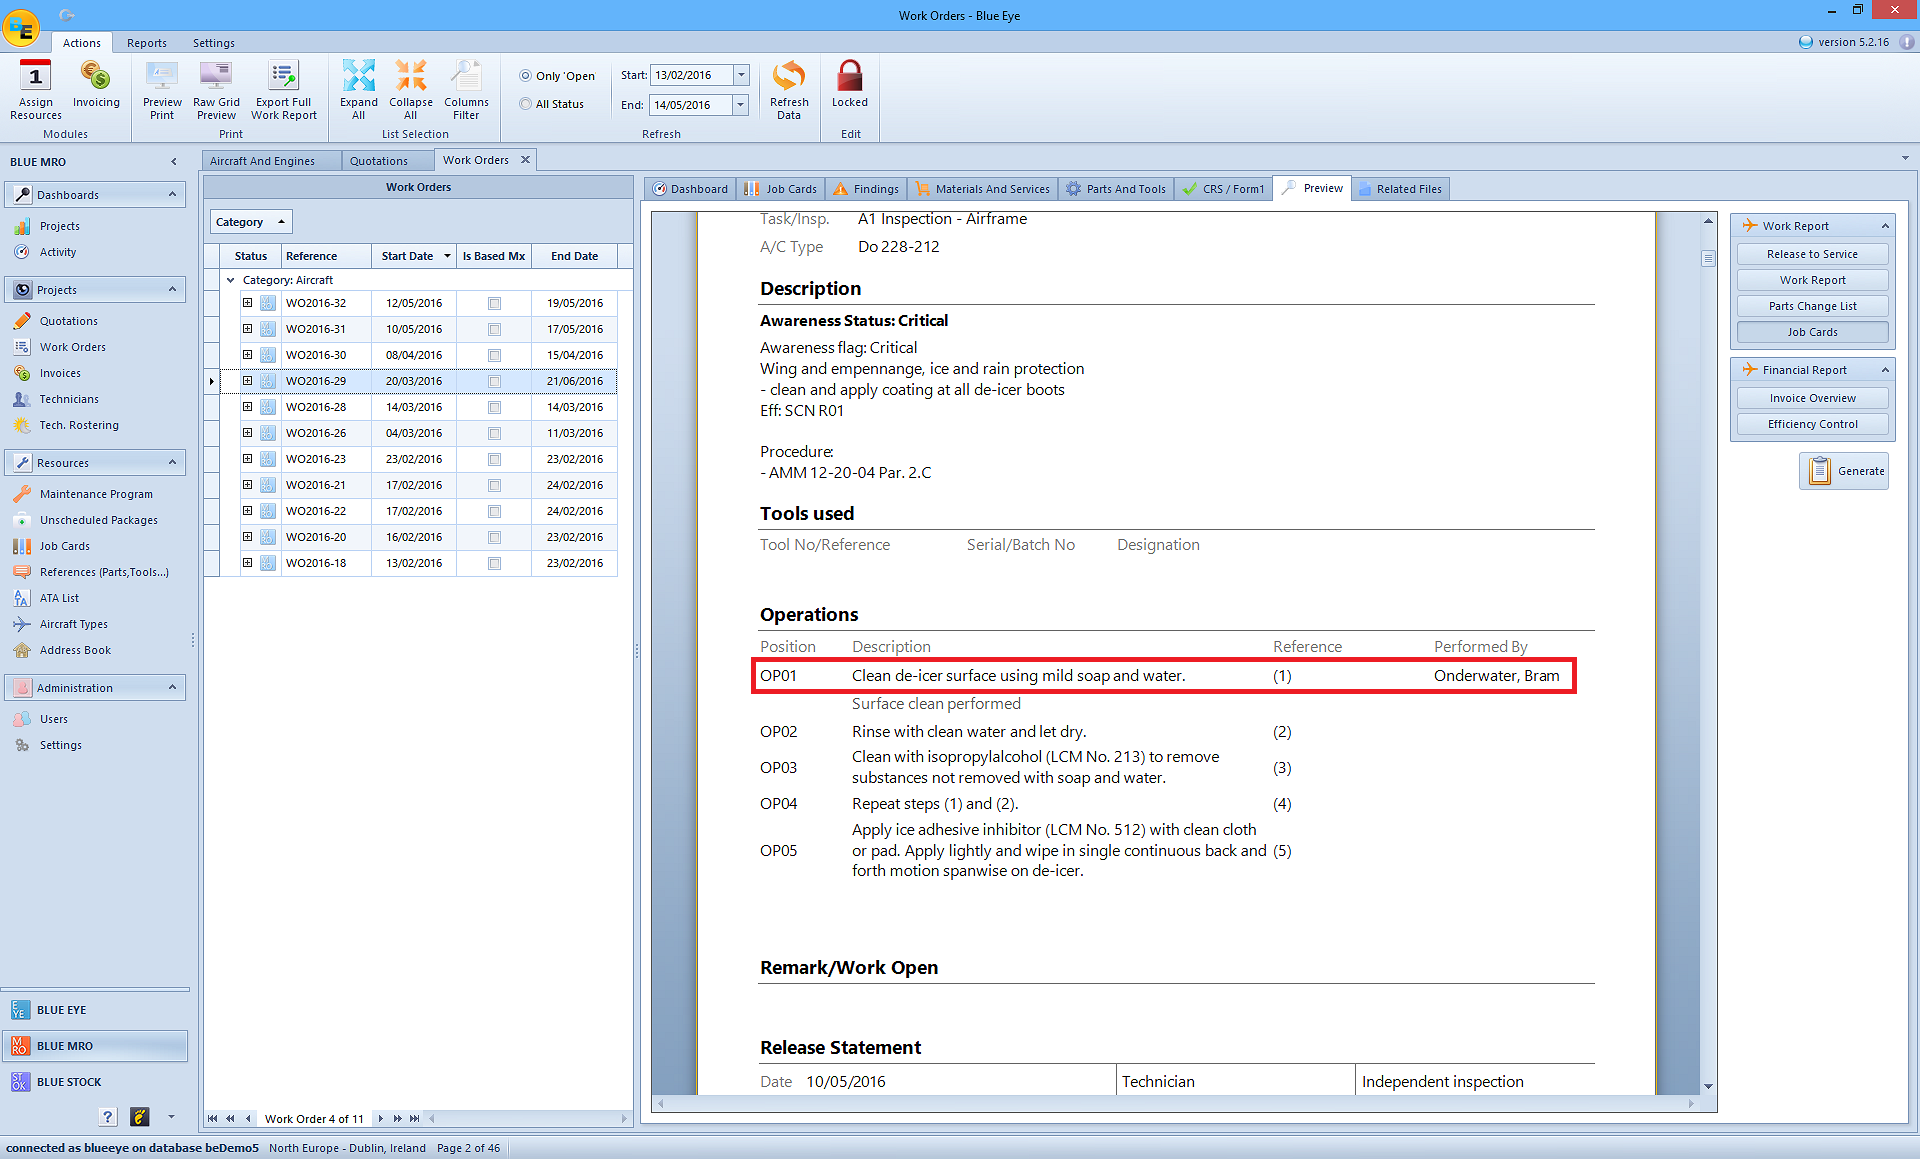1920x1159 pixels.
Task: Expand the WO2016-30 work order row
Action: pyautogui.click(x=247, y=355)
